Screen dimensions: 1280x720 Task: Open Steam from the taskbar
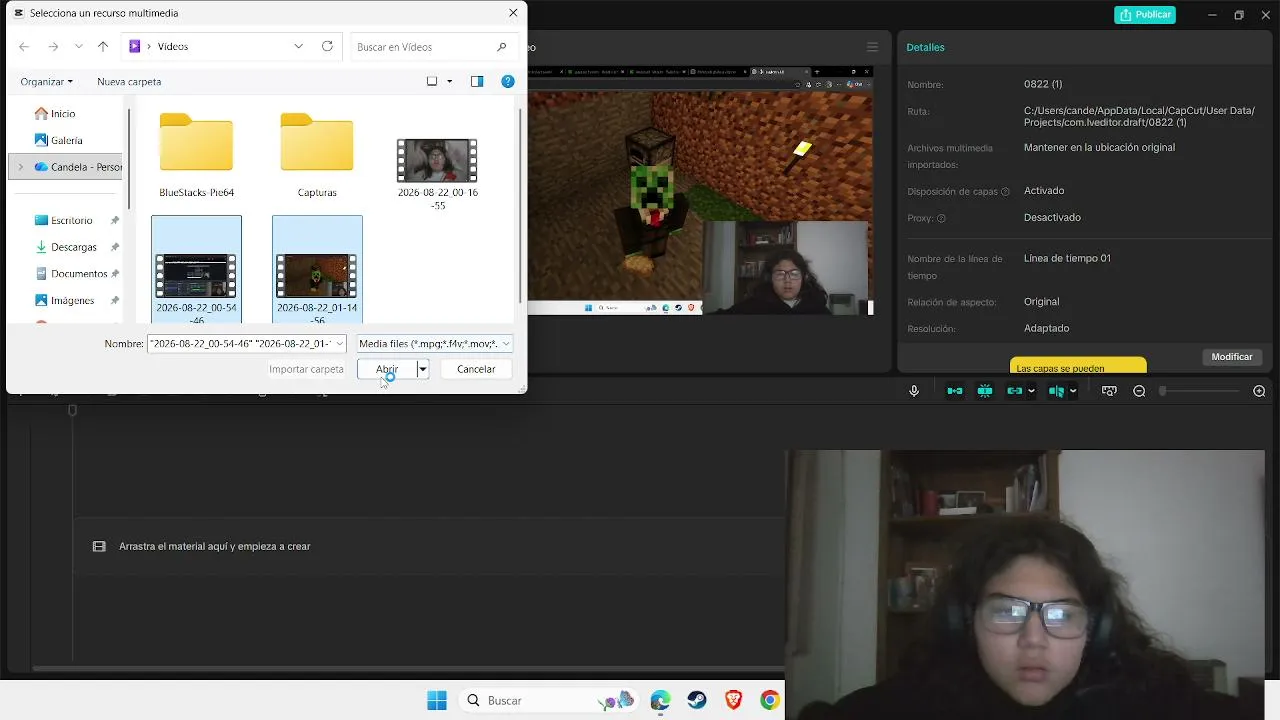tap(696, 700)
